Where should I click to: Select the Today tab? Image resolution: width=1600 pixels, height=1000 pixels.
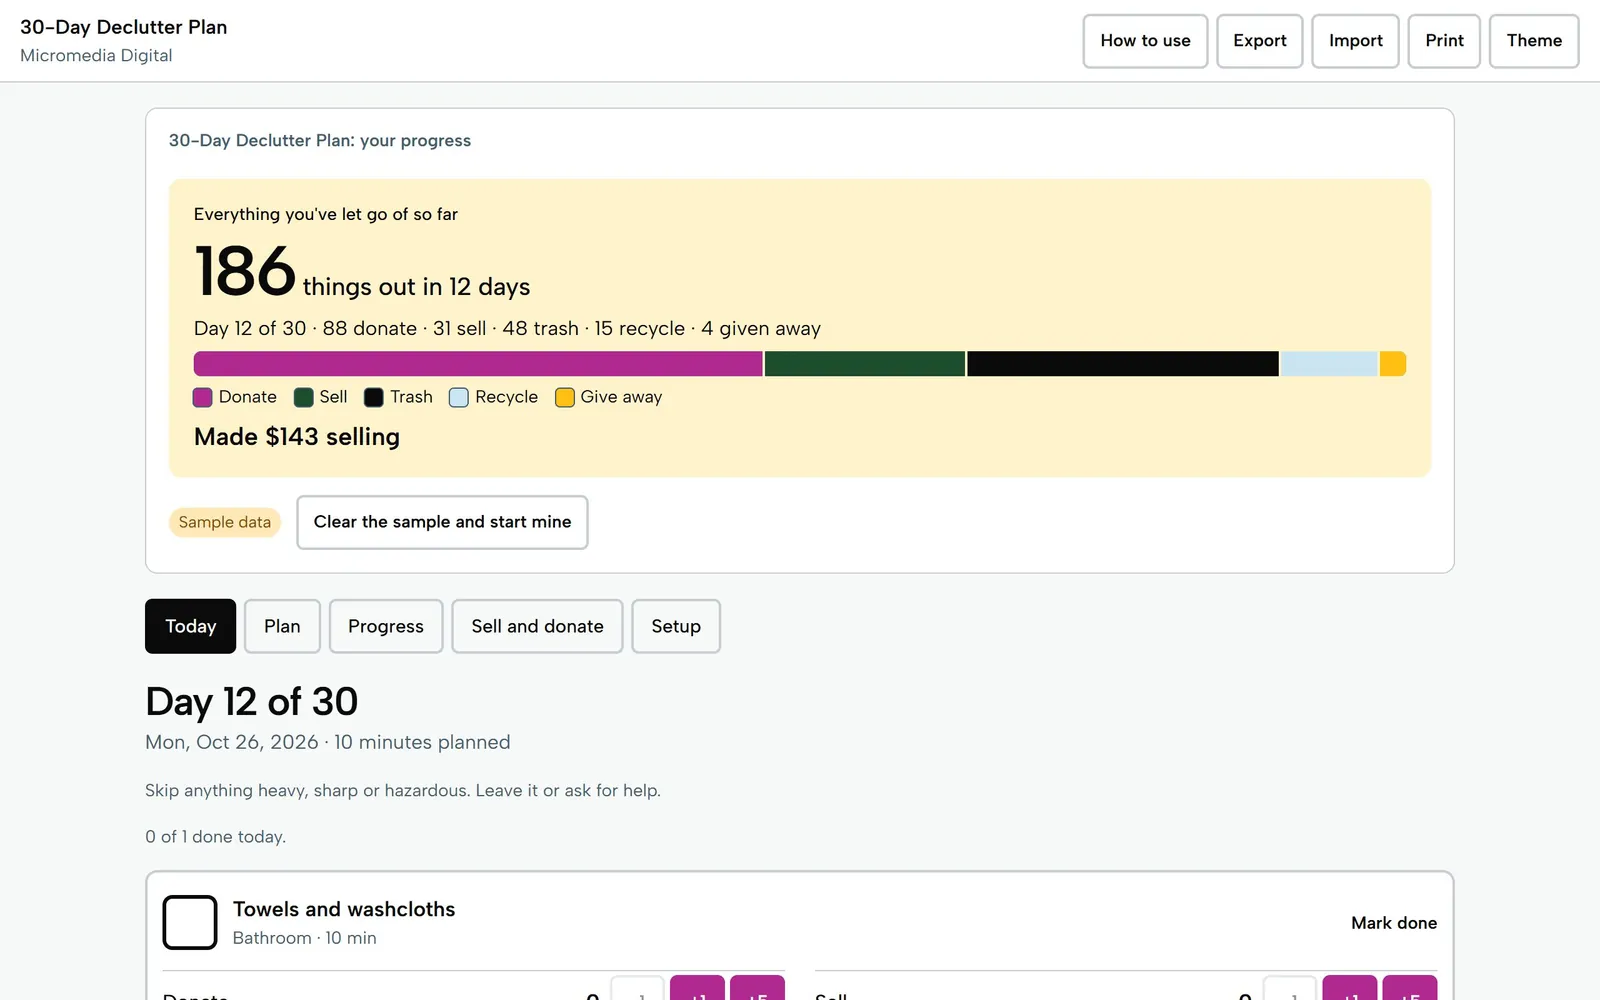[x=190, y=626]
